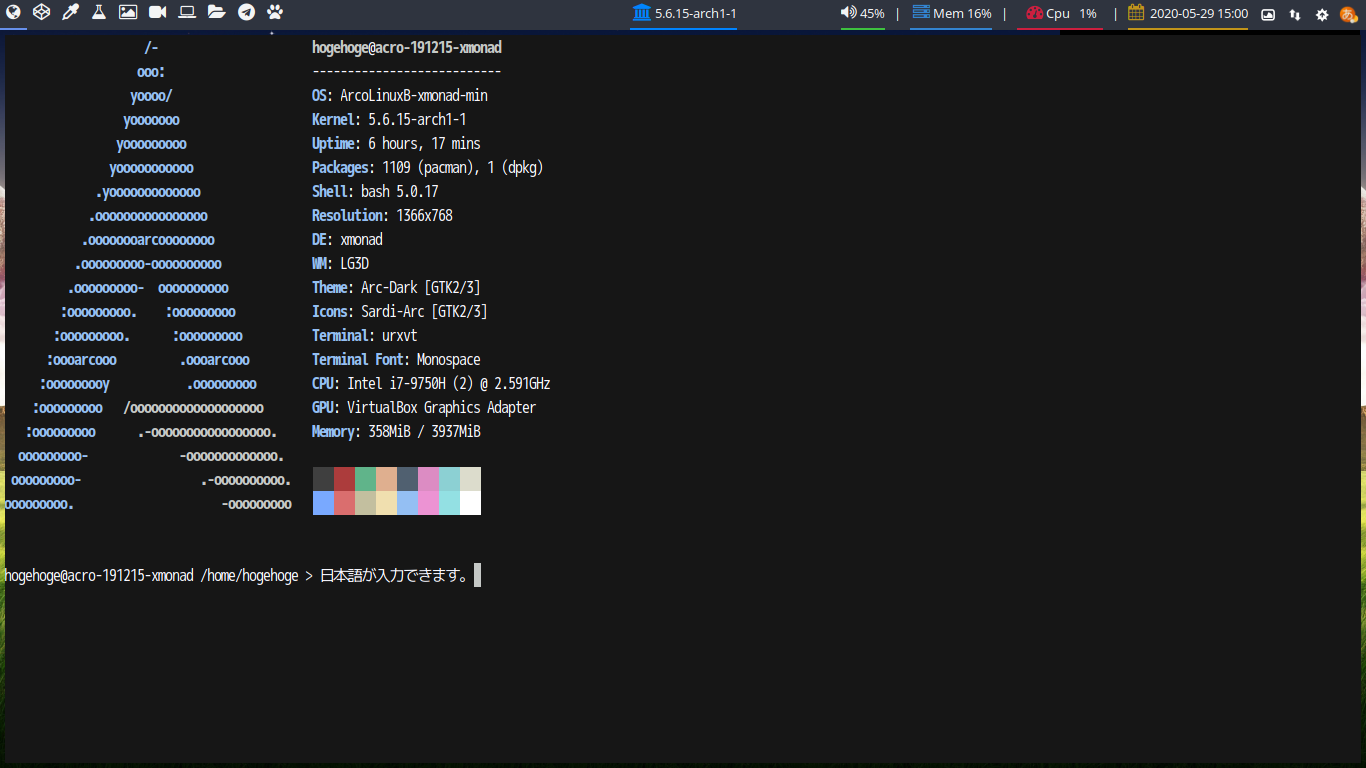
Task: Click the Resolution: 1366x768 line
Action: [x=382, y=216]
